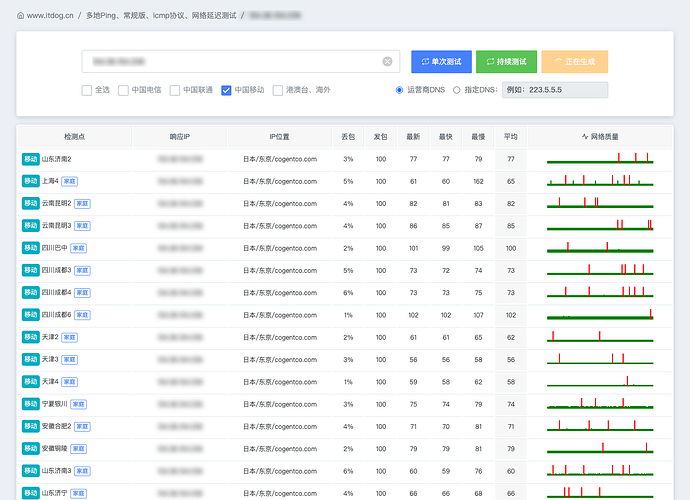Sort by 最新 column header
The height and width of the screenshot is (500, 690).
(413, 137)
